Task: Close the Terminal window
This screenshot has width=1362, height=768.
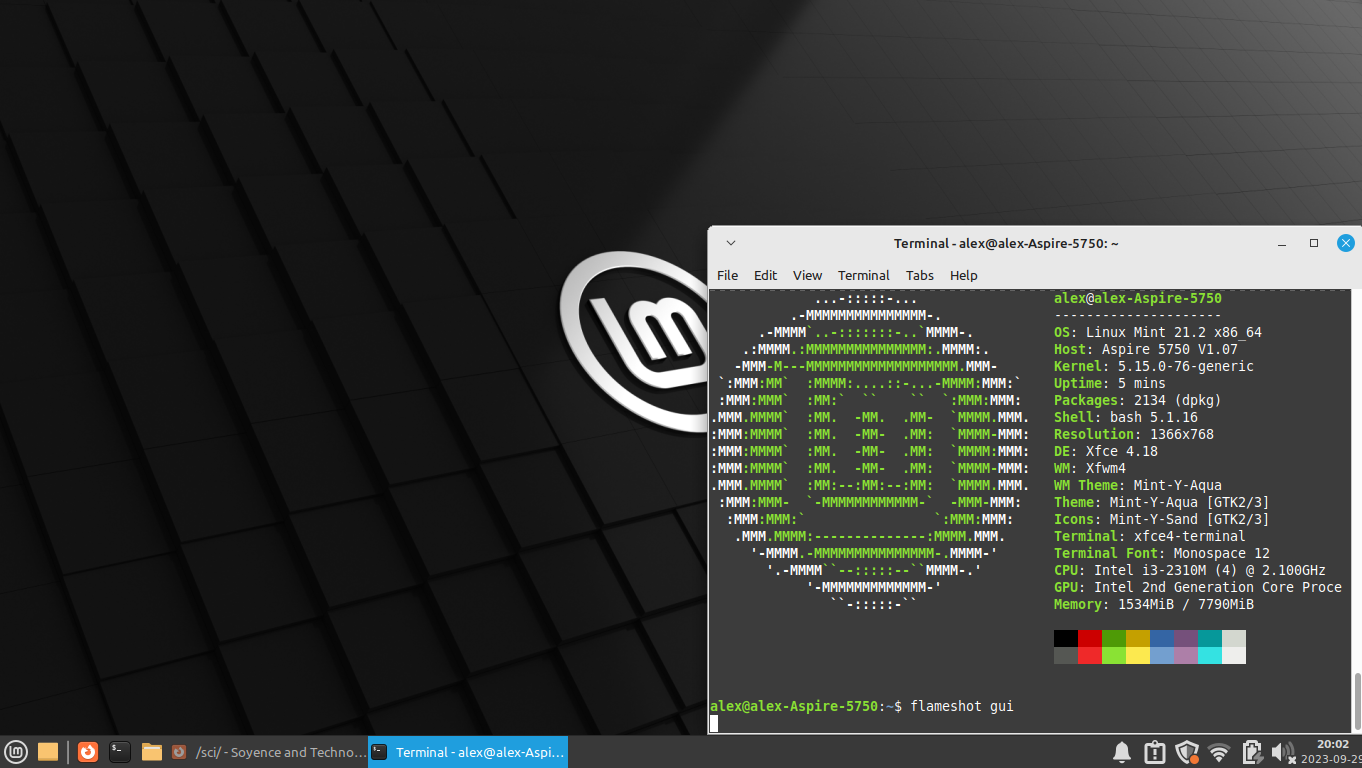Action: pyautogui.click(x=1346, y=243)
